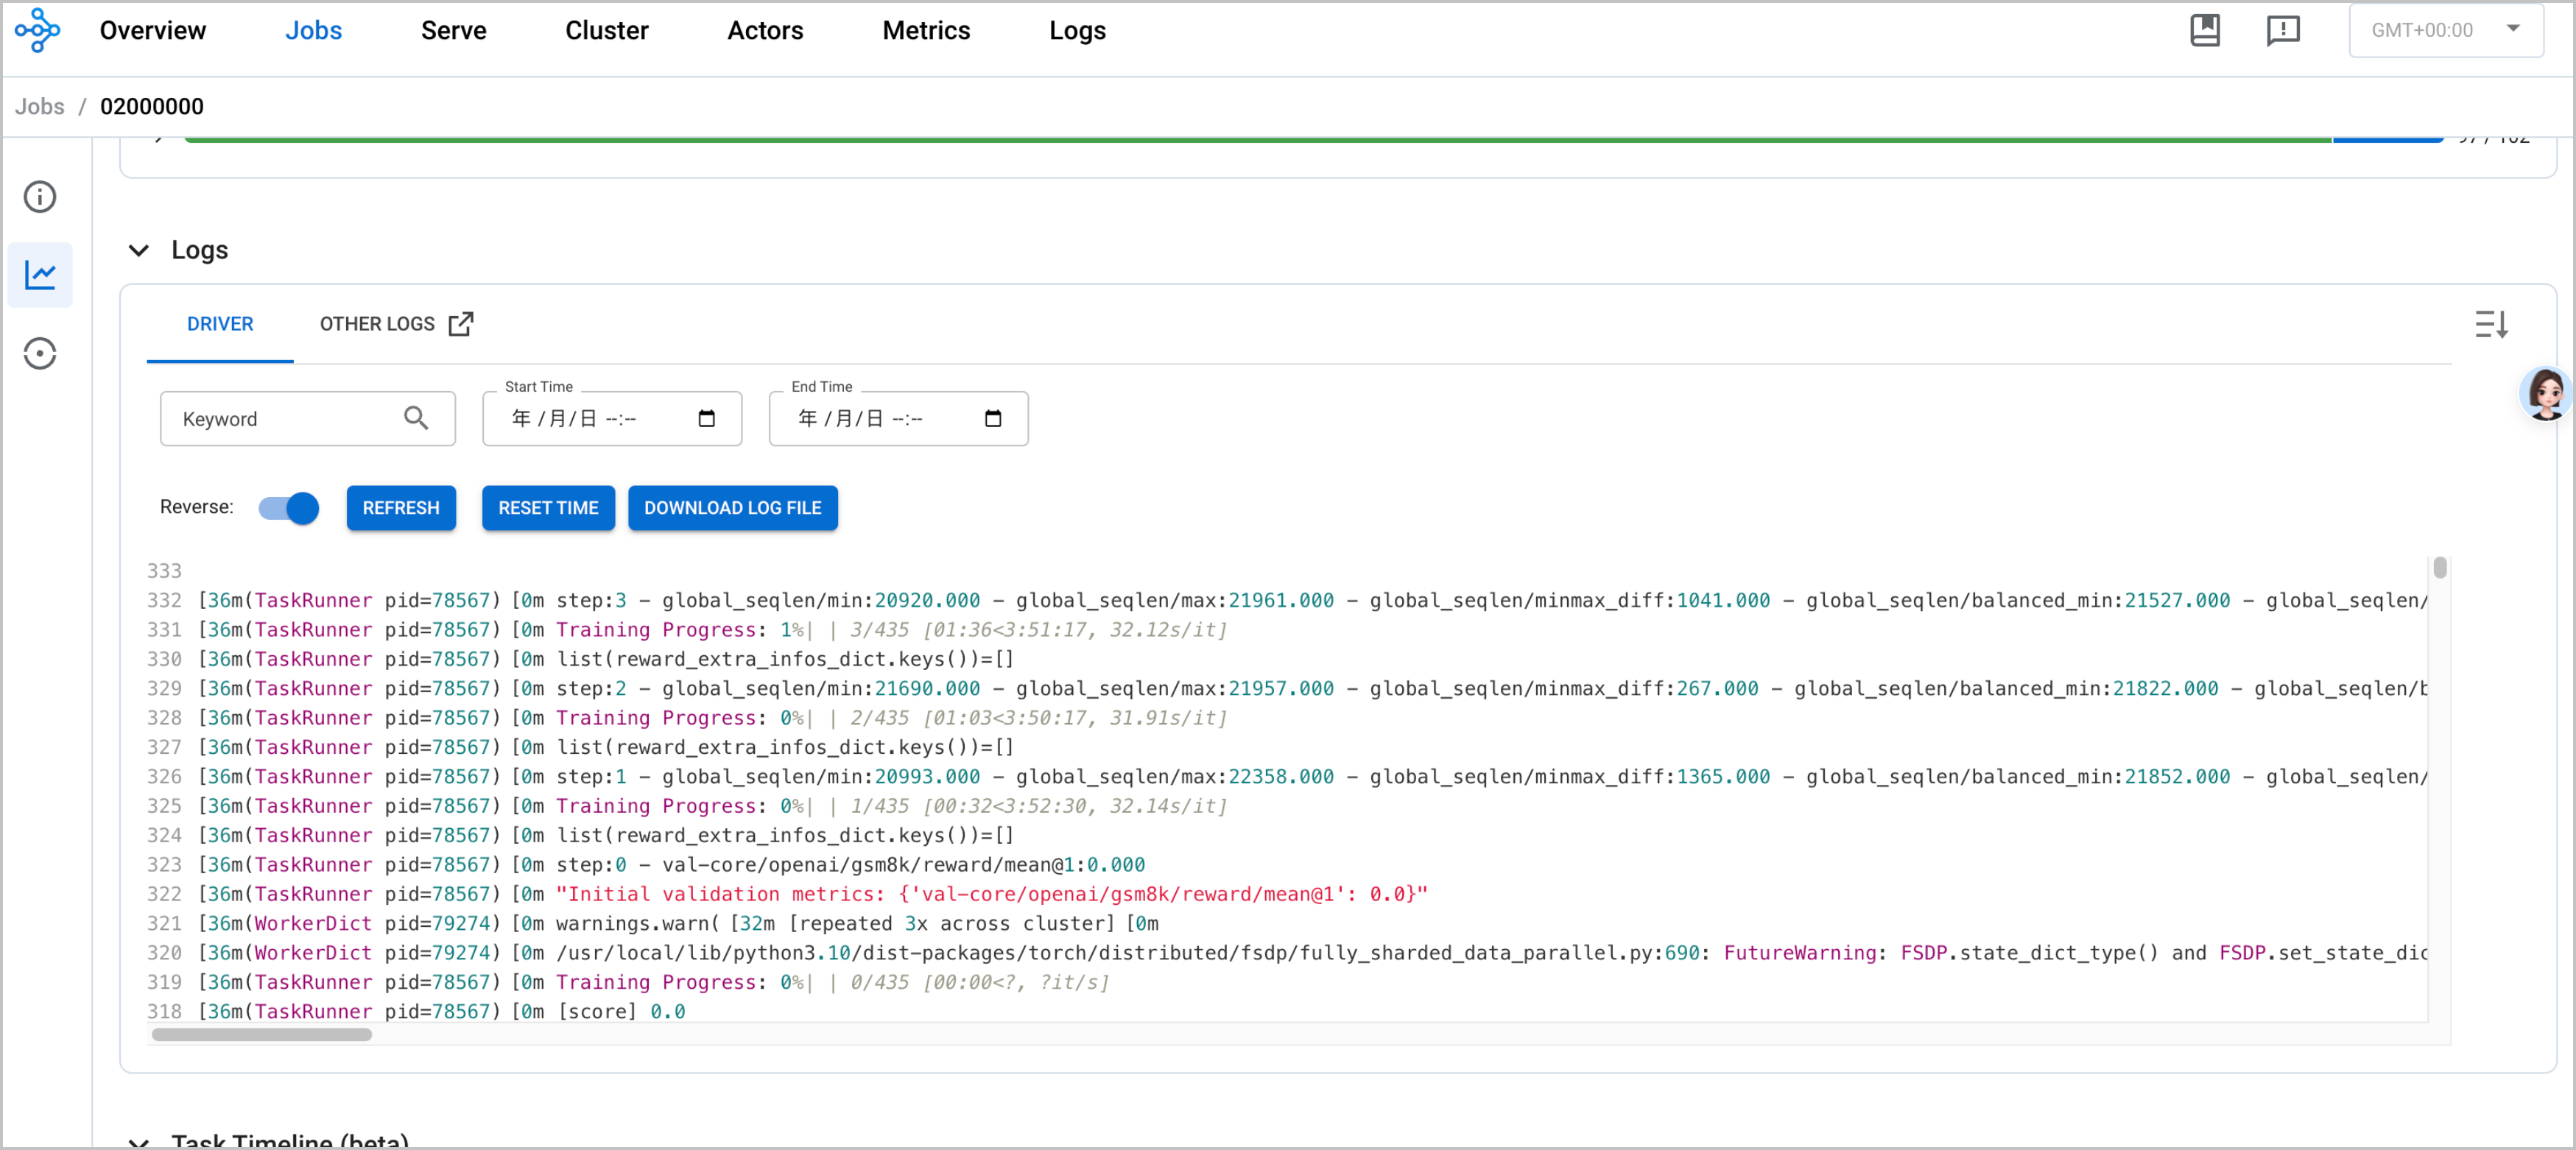Click the DOWNLOAD LOG FILE button
The height and width of the screenshot is (1150, 2576).
pos(732,508)
